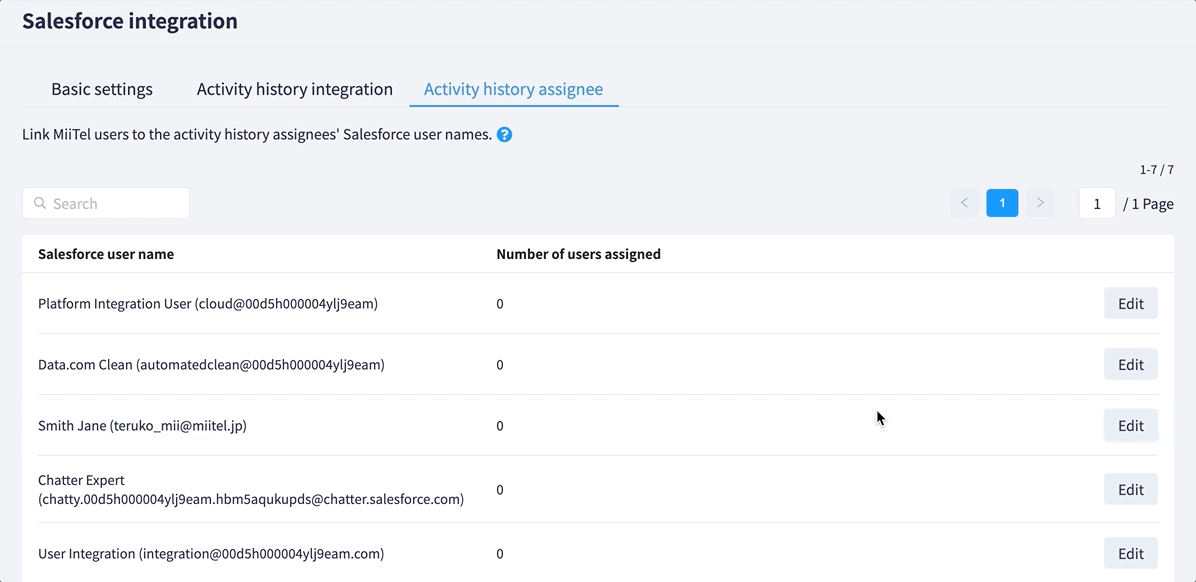Edit Data.com Clean row
This screenshot has height=582, width=1196.
click(1130, 365)
